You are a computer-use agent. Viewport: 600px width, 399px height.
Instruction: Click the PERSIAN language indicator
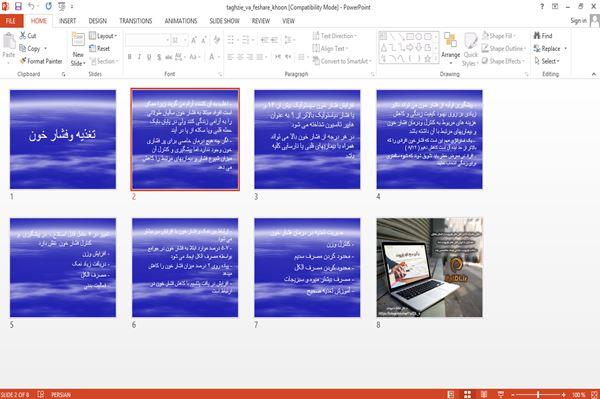click(x=60, y=394)
